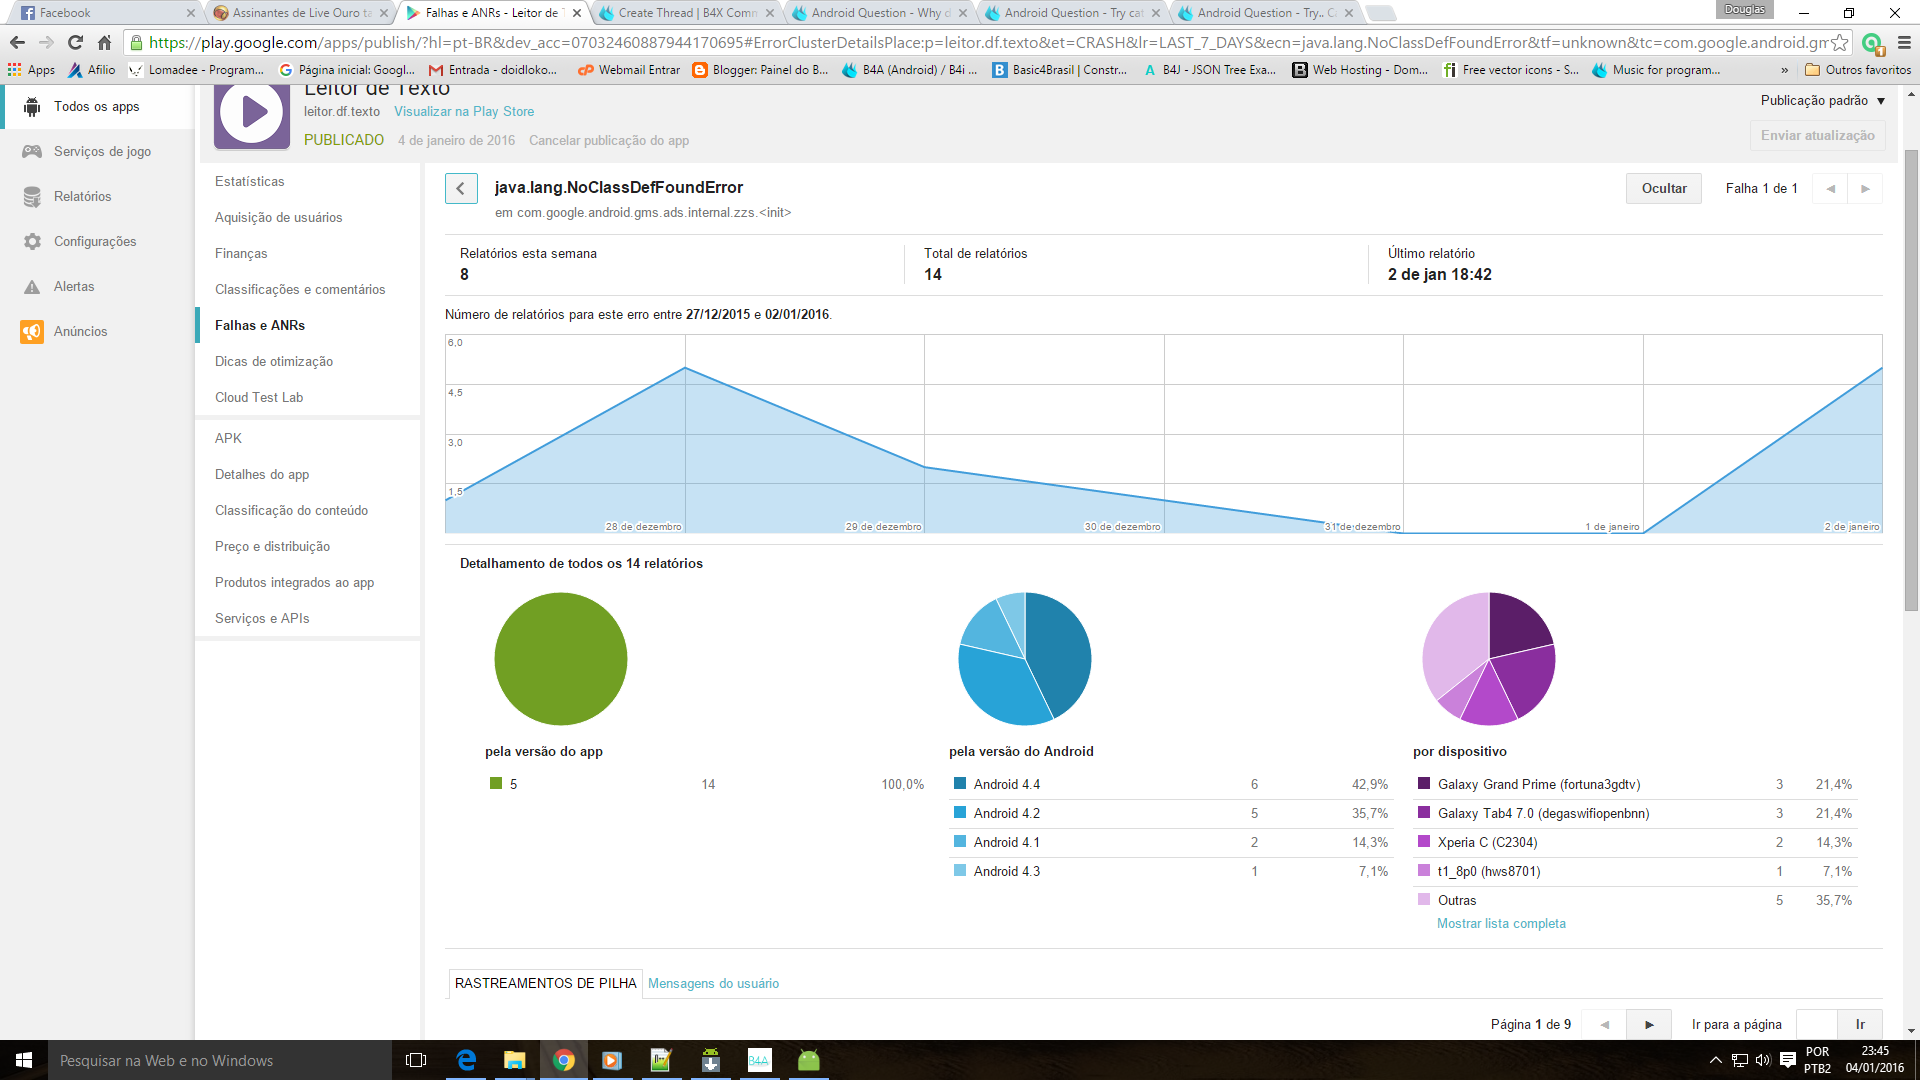1920x1080 pixels.
Task: Open Apps bookmarks shortcut
Action: 31,70
